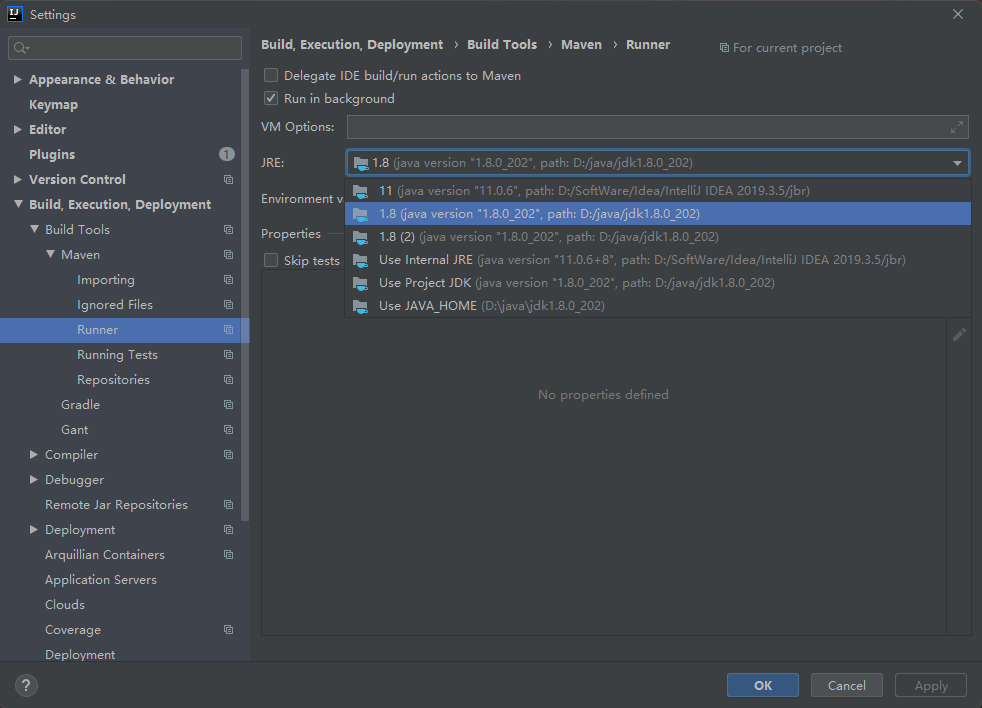This screenshot has width=982, height=708.
Task: Click the settings search field
Action: [x=125, y=48]
